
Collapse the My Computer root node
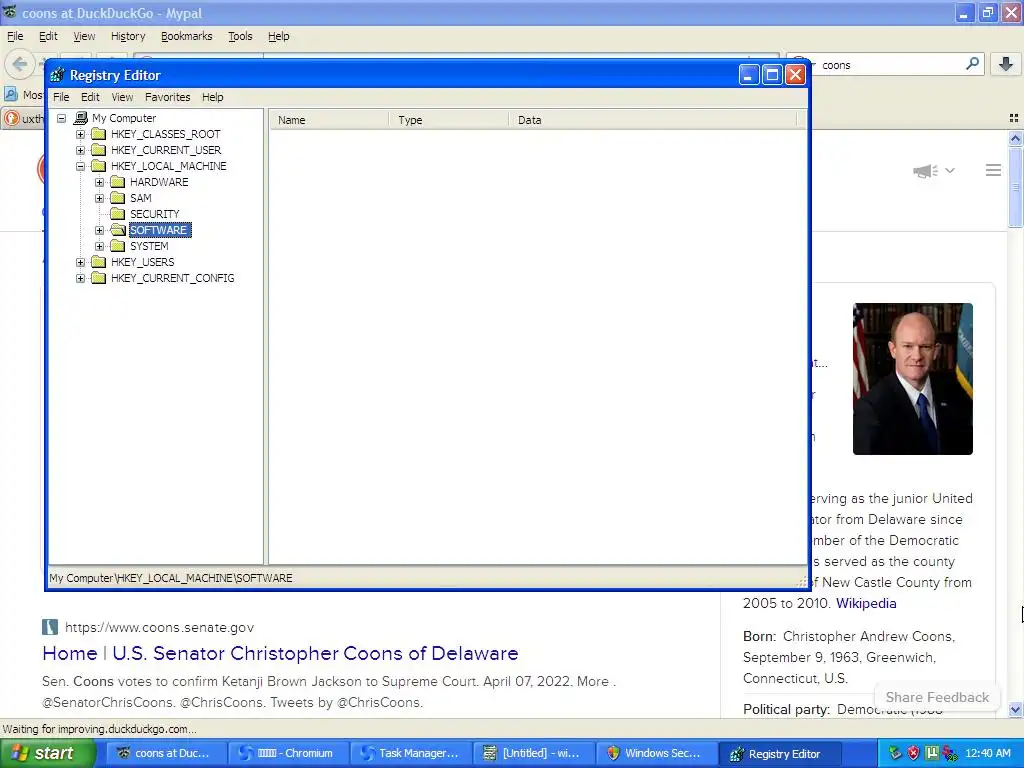pyautogui.click(x=61, y=118)
